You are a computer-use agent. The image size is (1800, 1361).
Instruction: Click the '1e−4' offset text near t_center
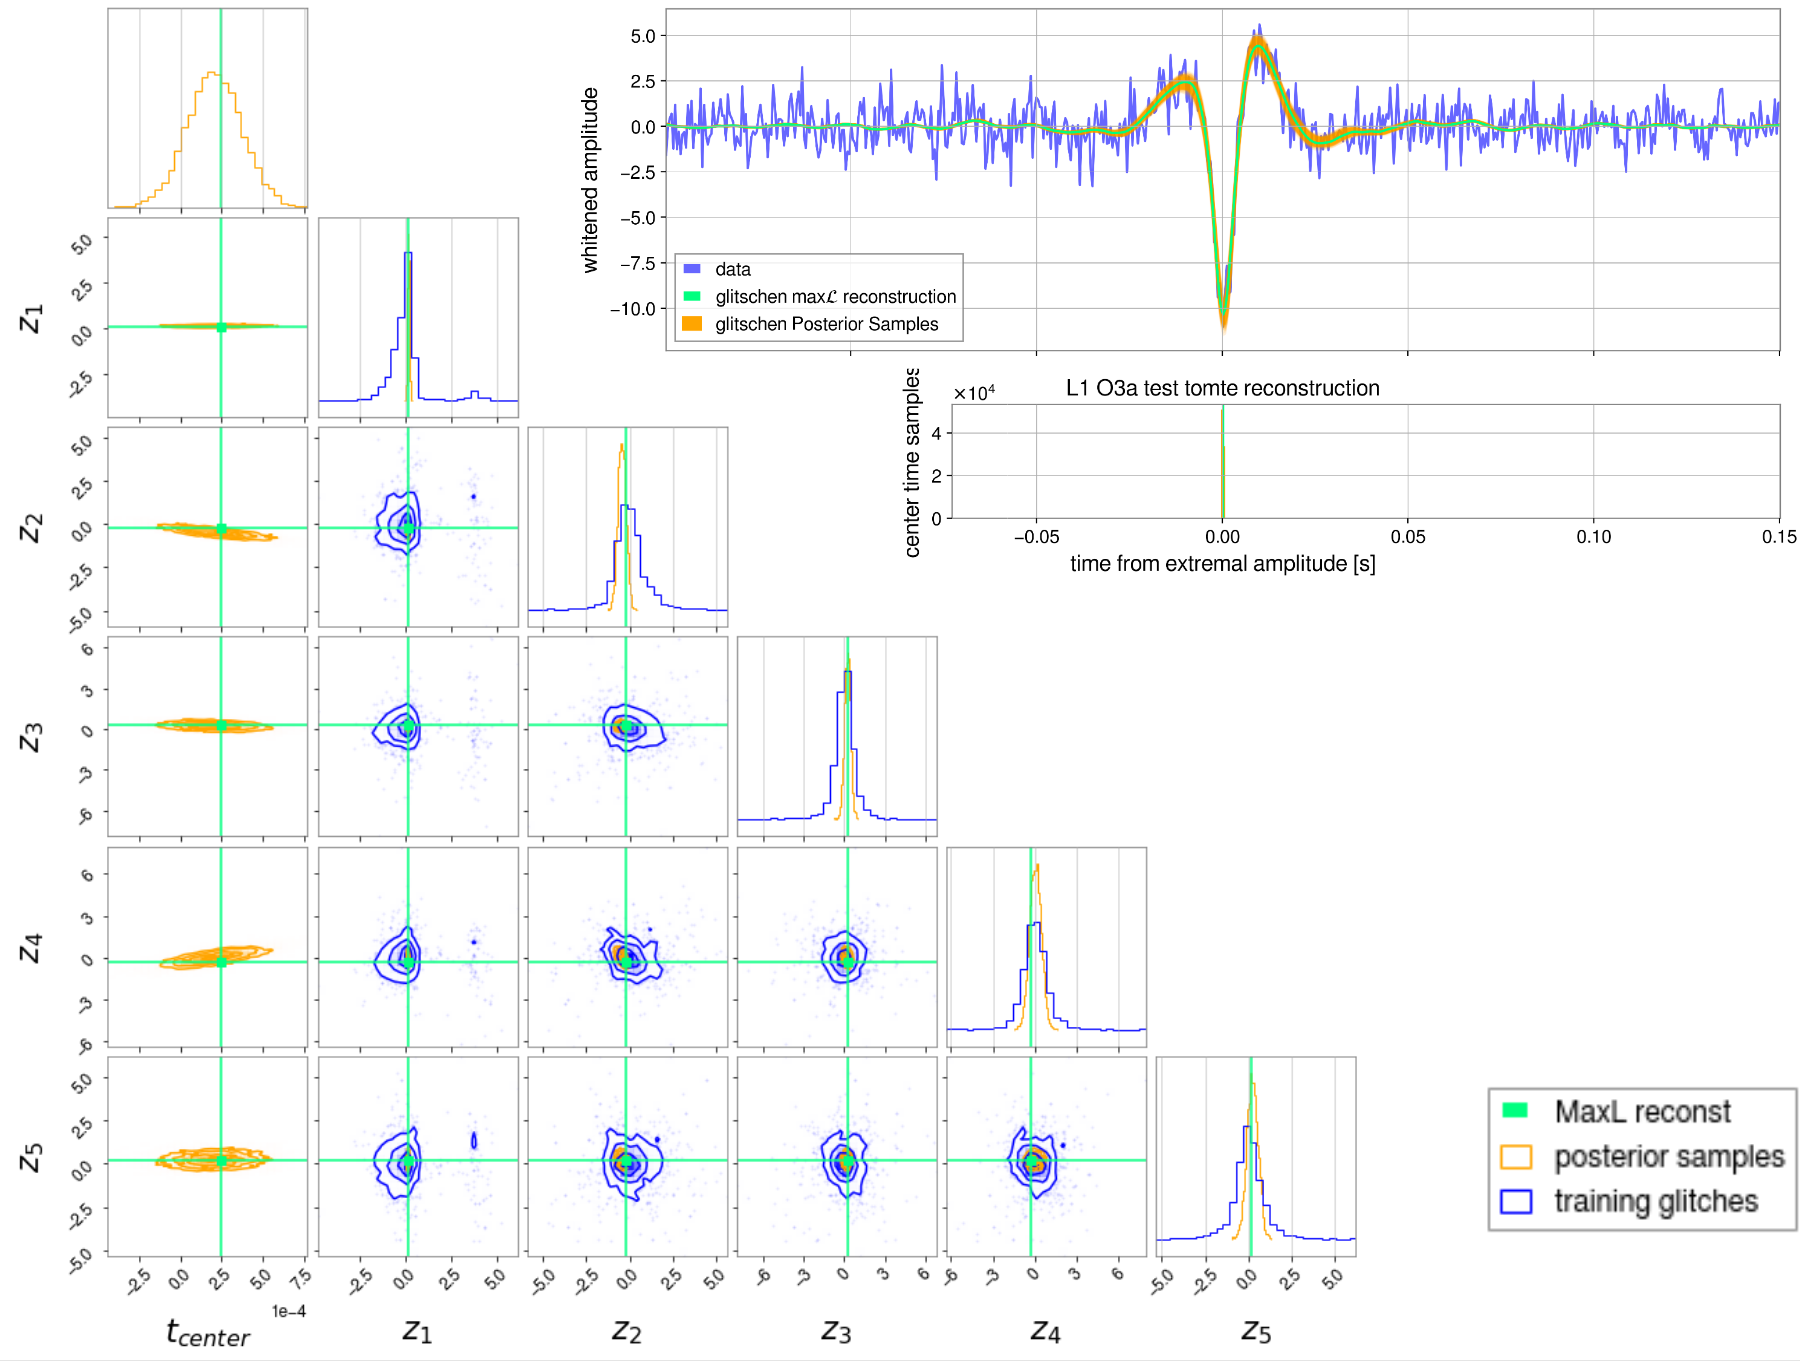pos(289,1311)
